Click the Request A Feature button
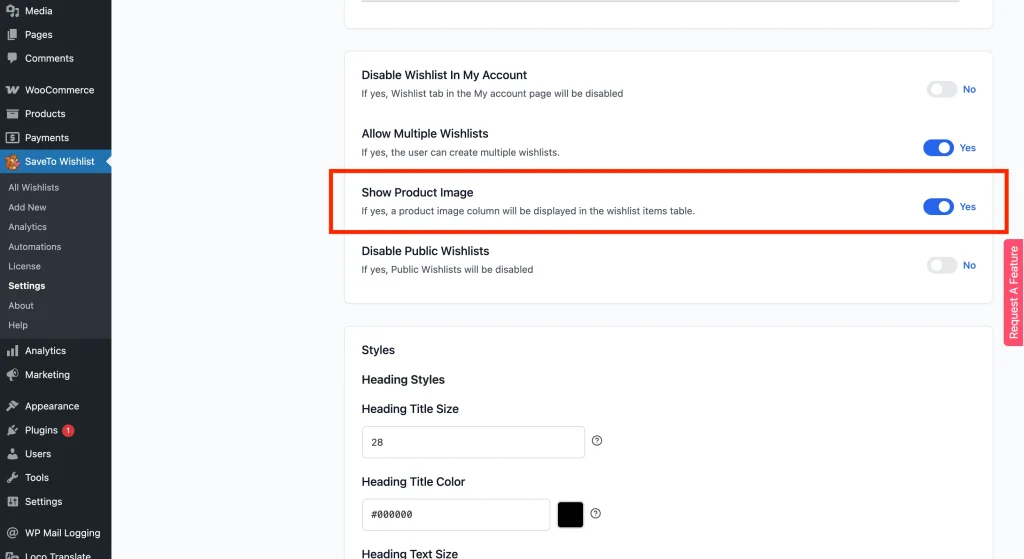The image size is (1024, 559). coord(1014,293)
